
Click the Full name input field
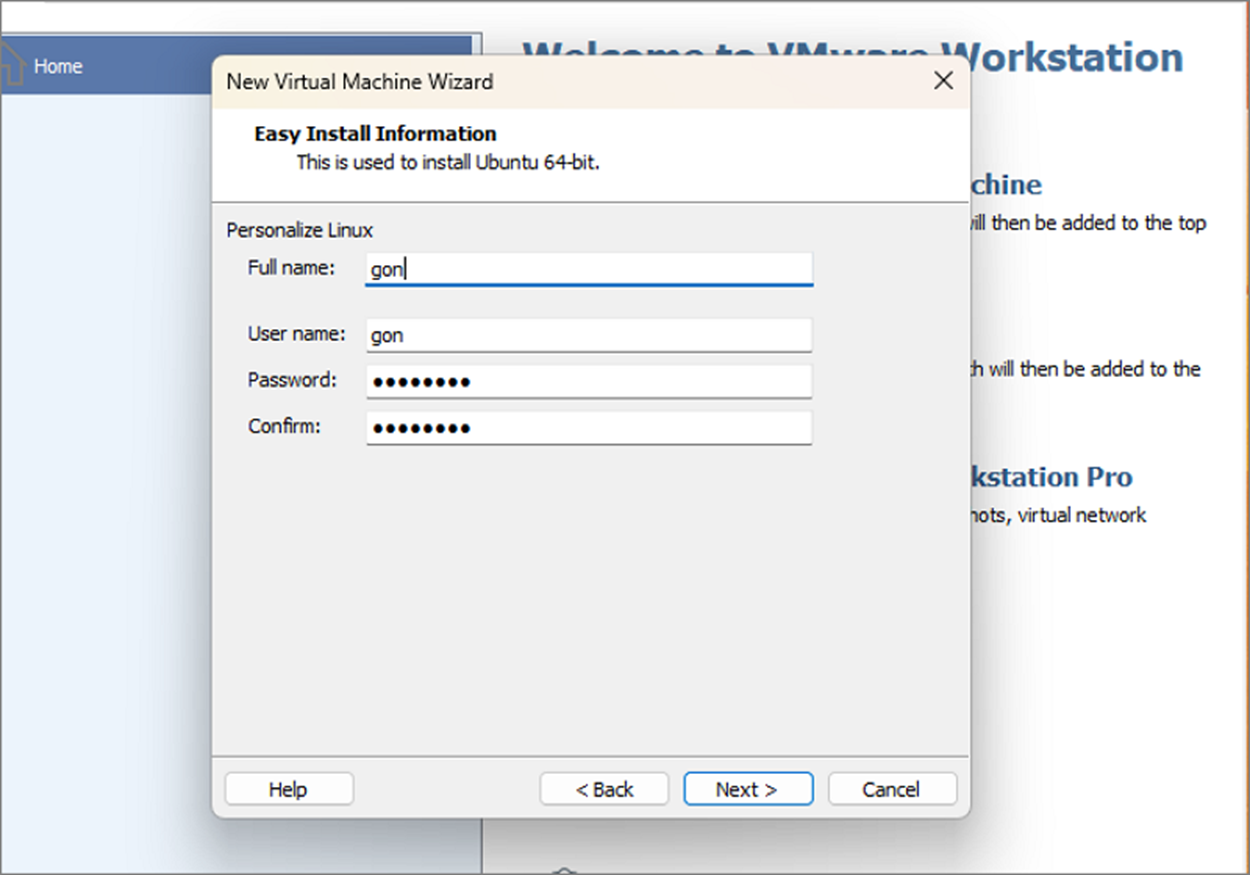(589, 269)
